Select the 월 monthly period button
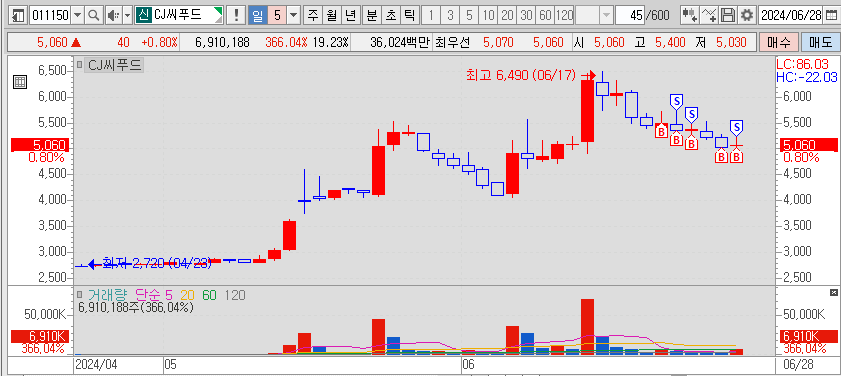 332,15
